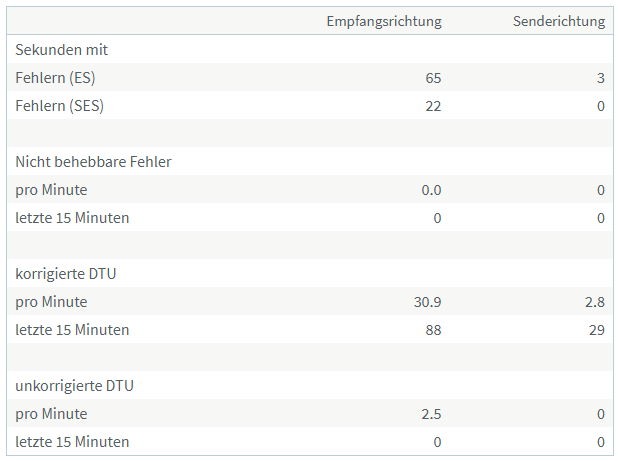Select the 'Sekunden mit' section label
618x461 pixels.
(62, 49)
